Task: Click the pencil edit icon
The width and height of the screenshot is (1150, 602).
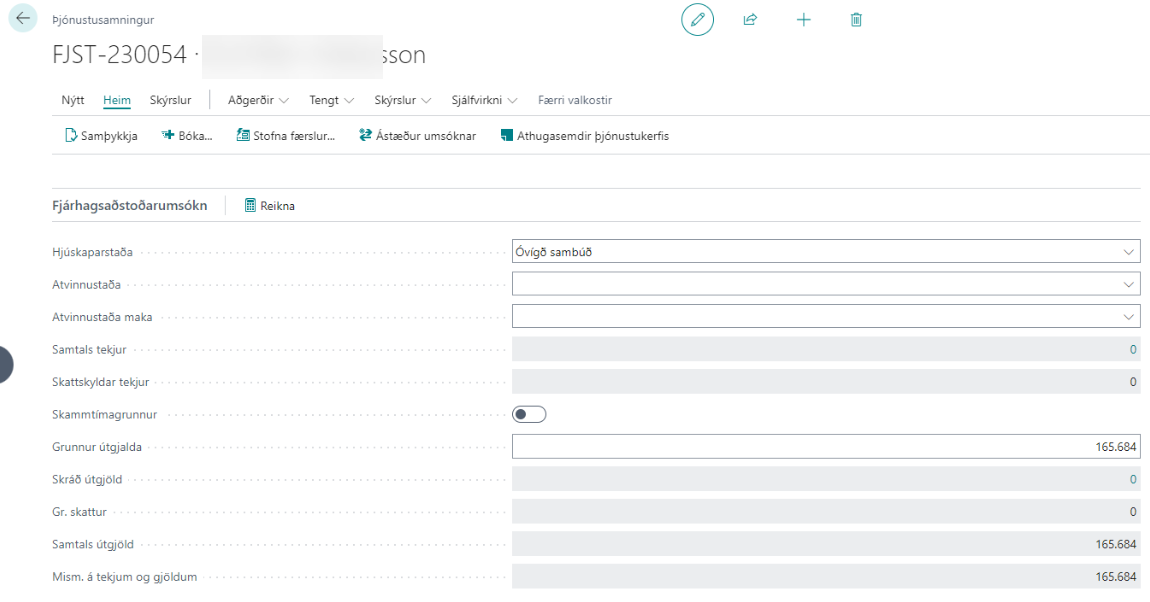Action: pos(697,20)
